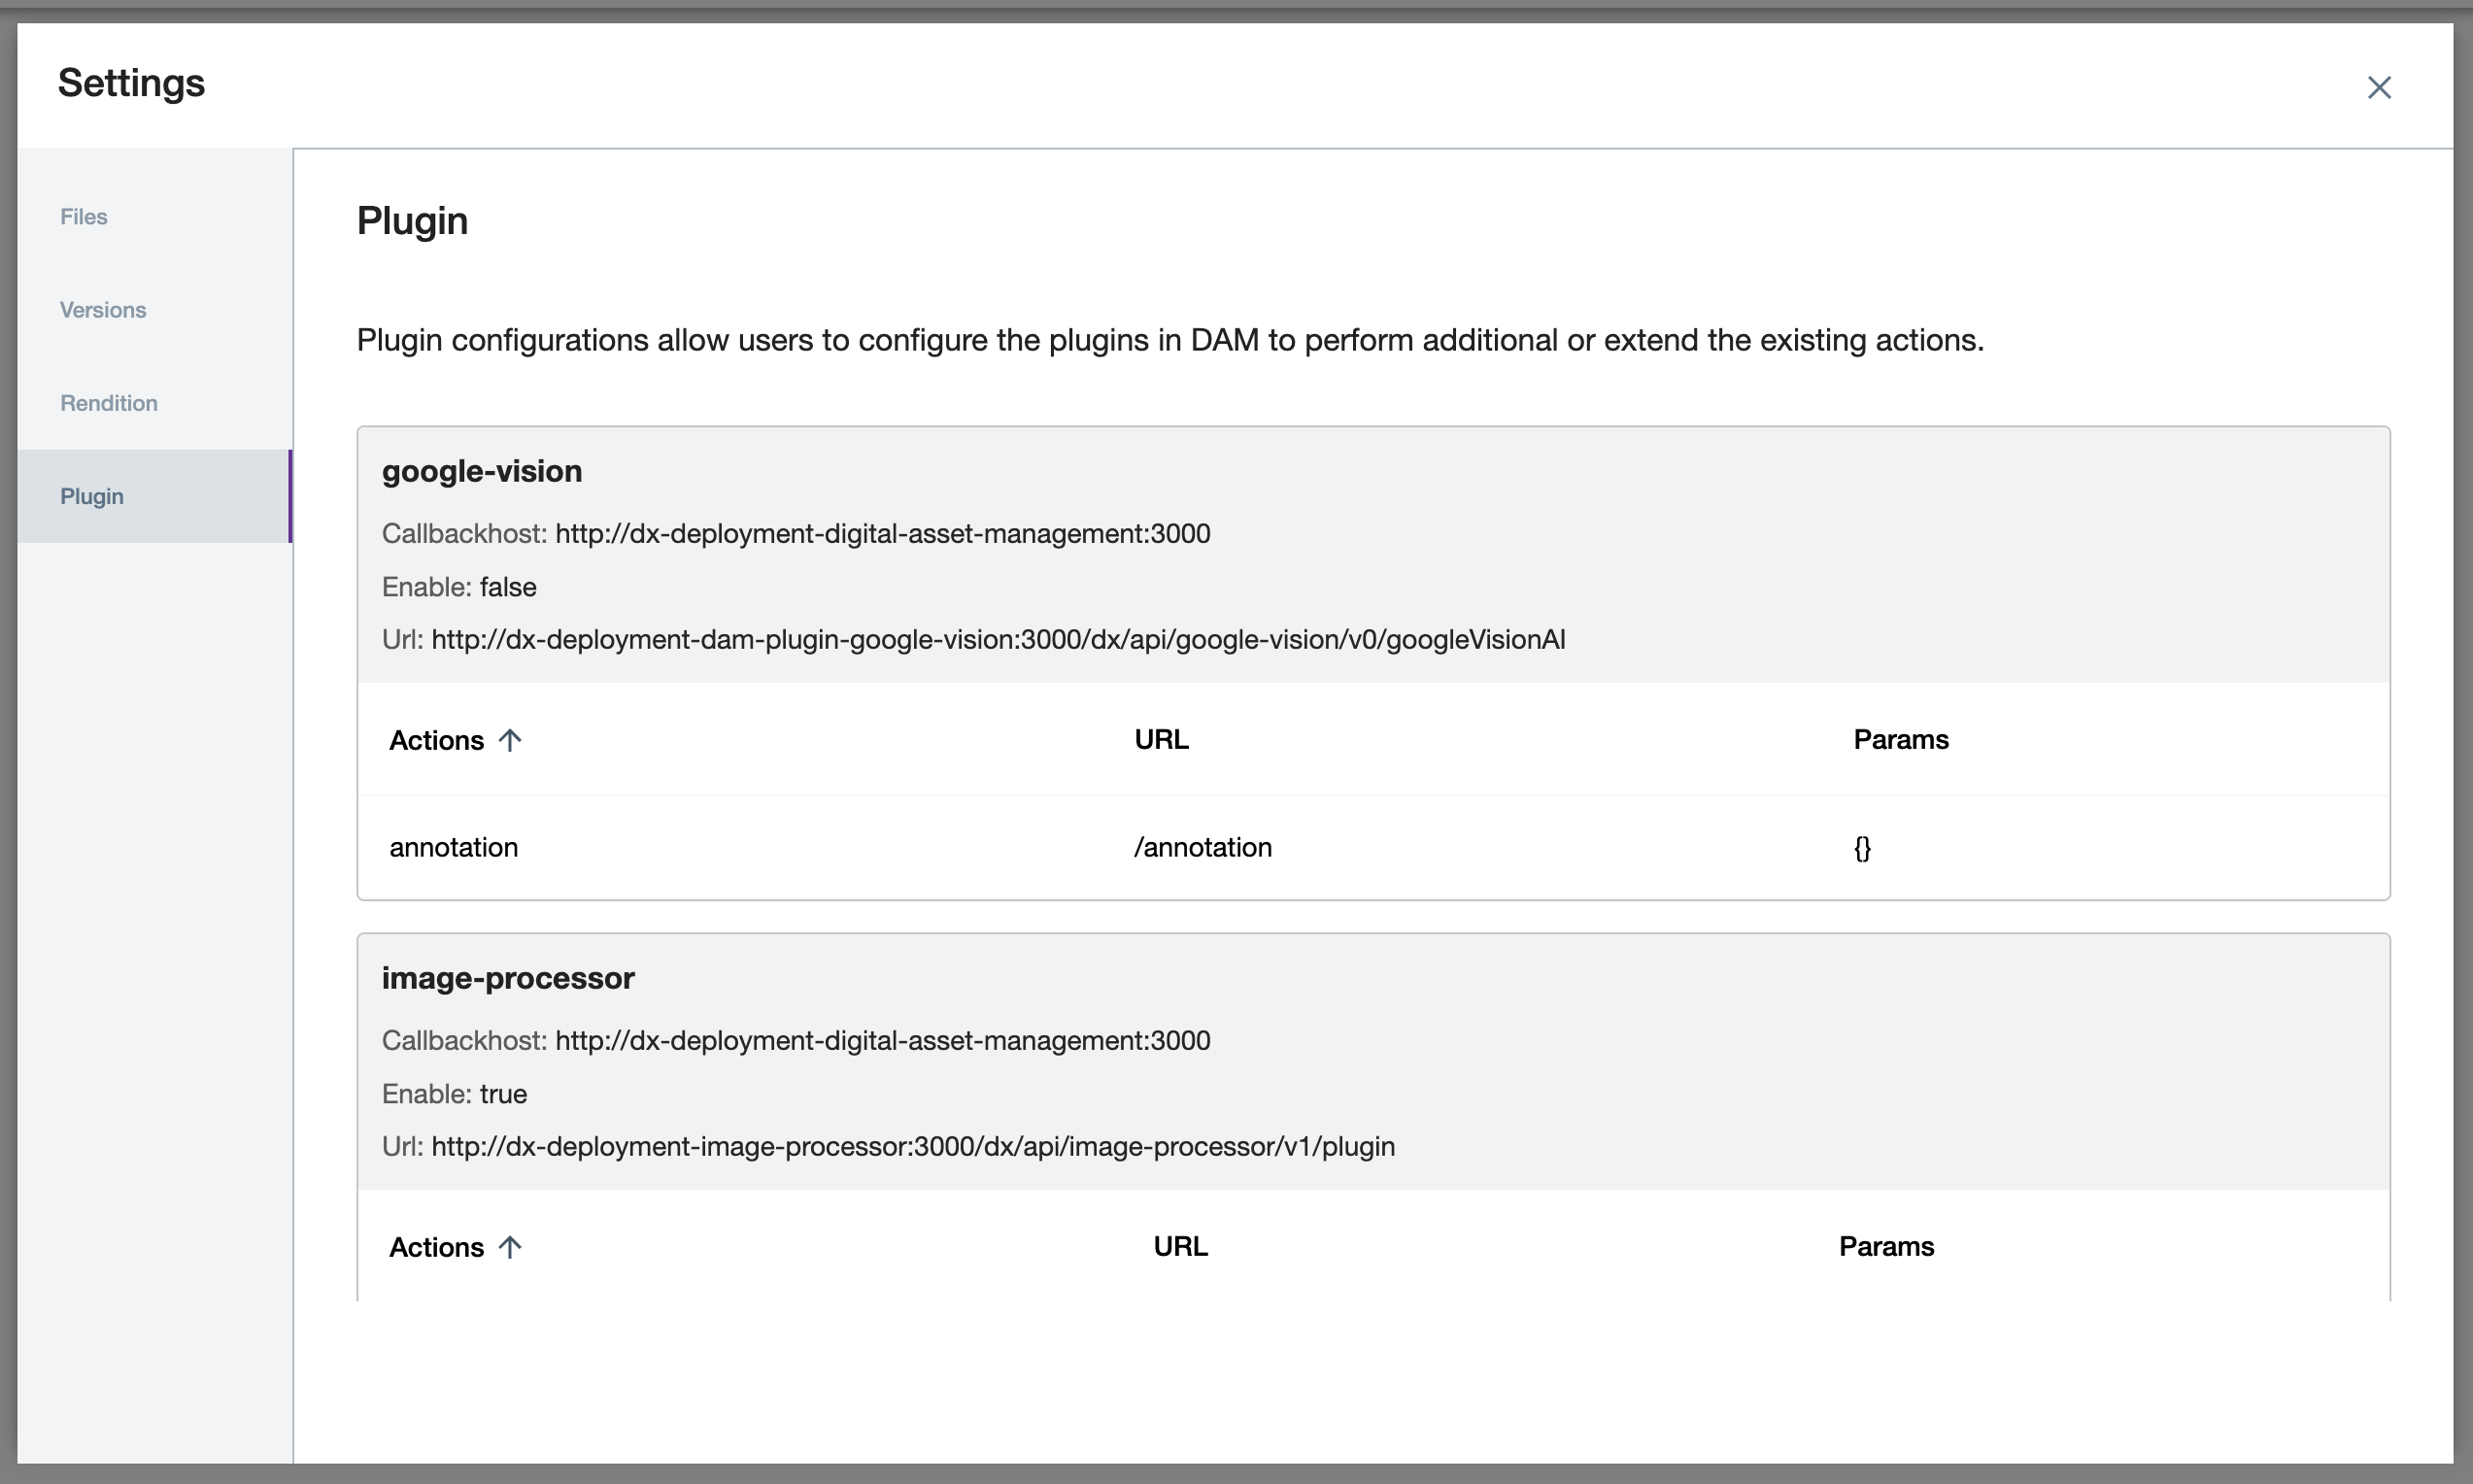Select the Versions settings tab
This screenshot has width=2473, height=1484.
102,309
